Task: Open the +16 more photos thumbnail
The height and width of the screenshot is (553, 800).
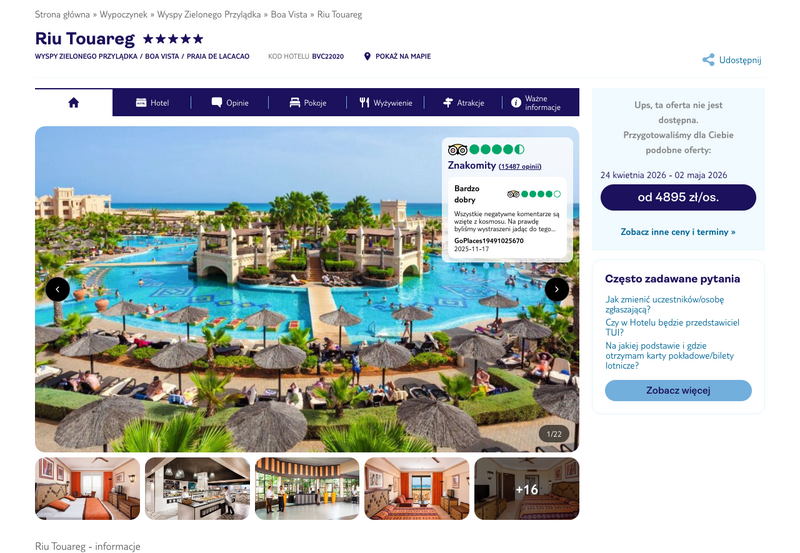Action: 527,489
